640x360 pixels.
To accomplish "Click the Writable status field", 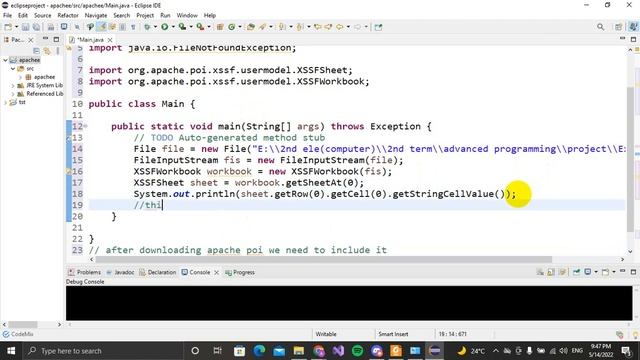I will tap(326, 334).
